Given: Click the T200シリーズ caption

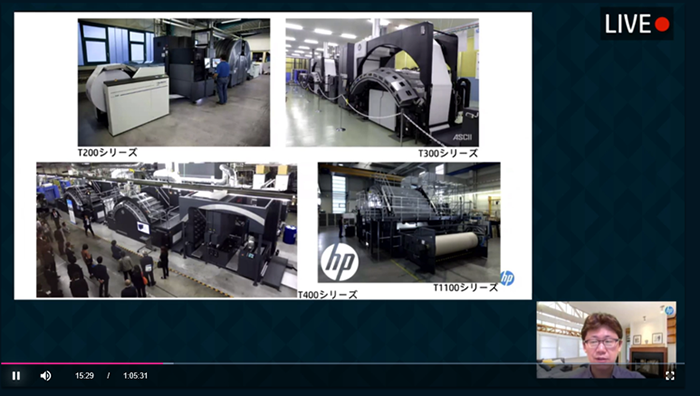Looking at the screenshot, I should [108, 153].
